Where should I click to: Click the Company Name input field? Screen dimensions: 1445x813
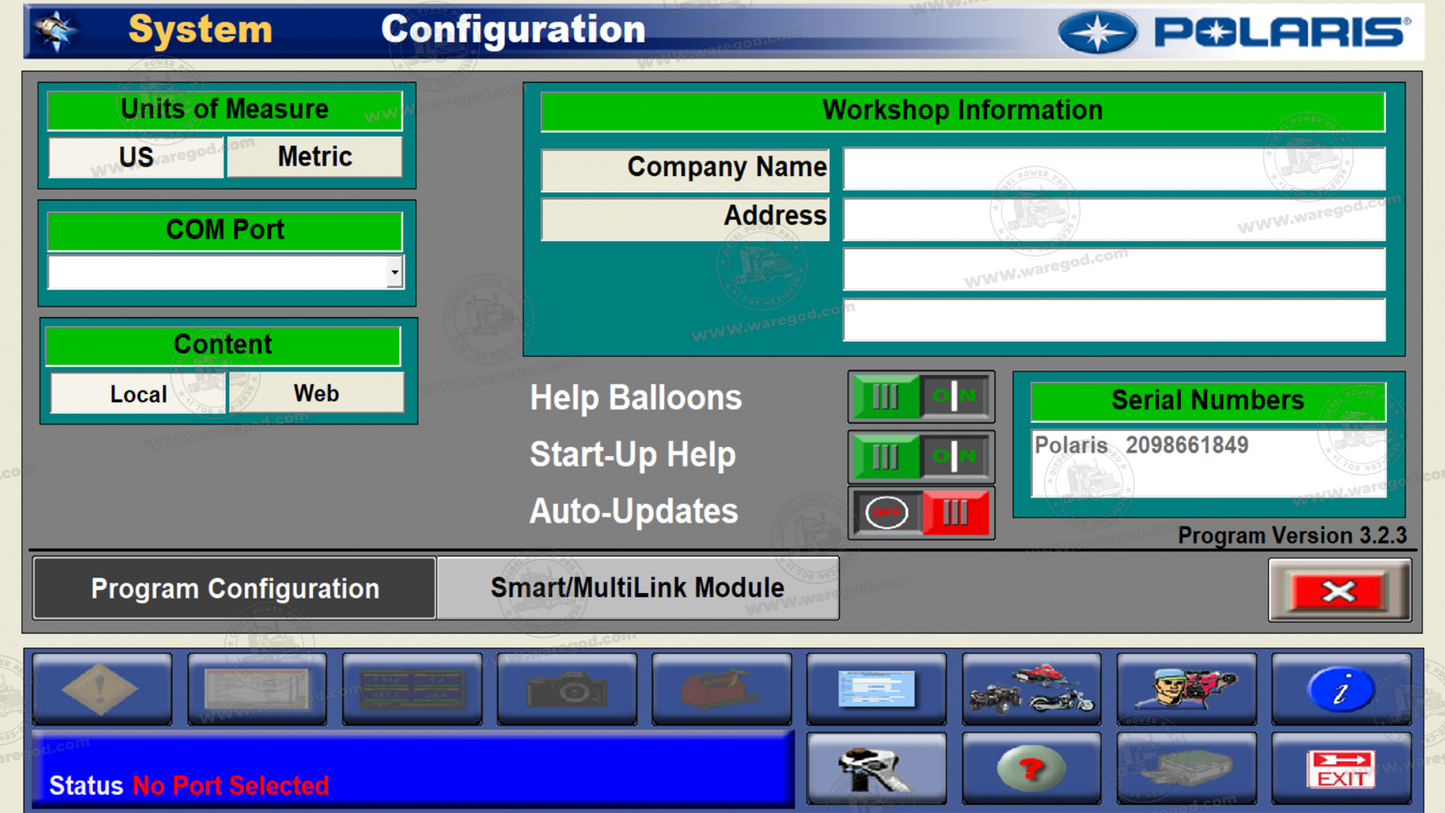[1113, 169]
